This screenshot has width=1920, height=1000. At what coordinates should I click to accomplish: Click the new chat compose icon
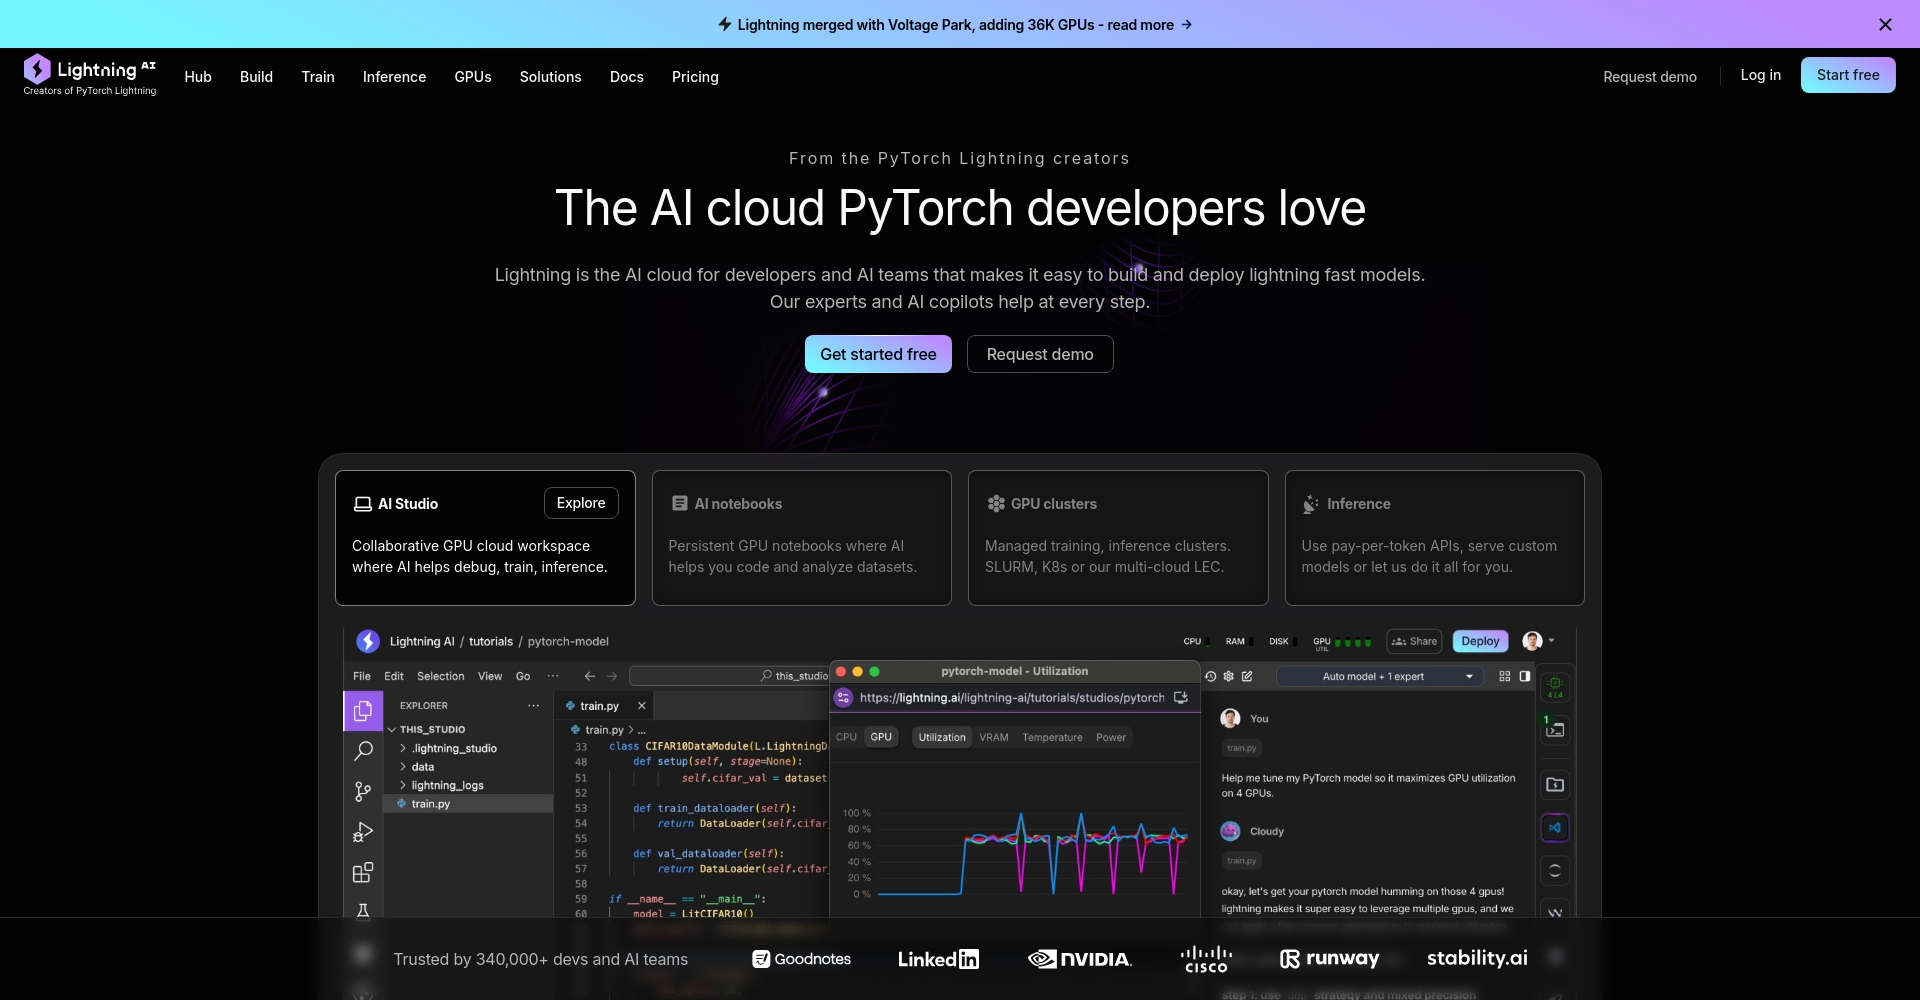click(x=1247, y=677)
